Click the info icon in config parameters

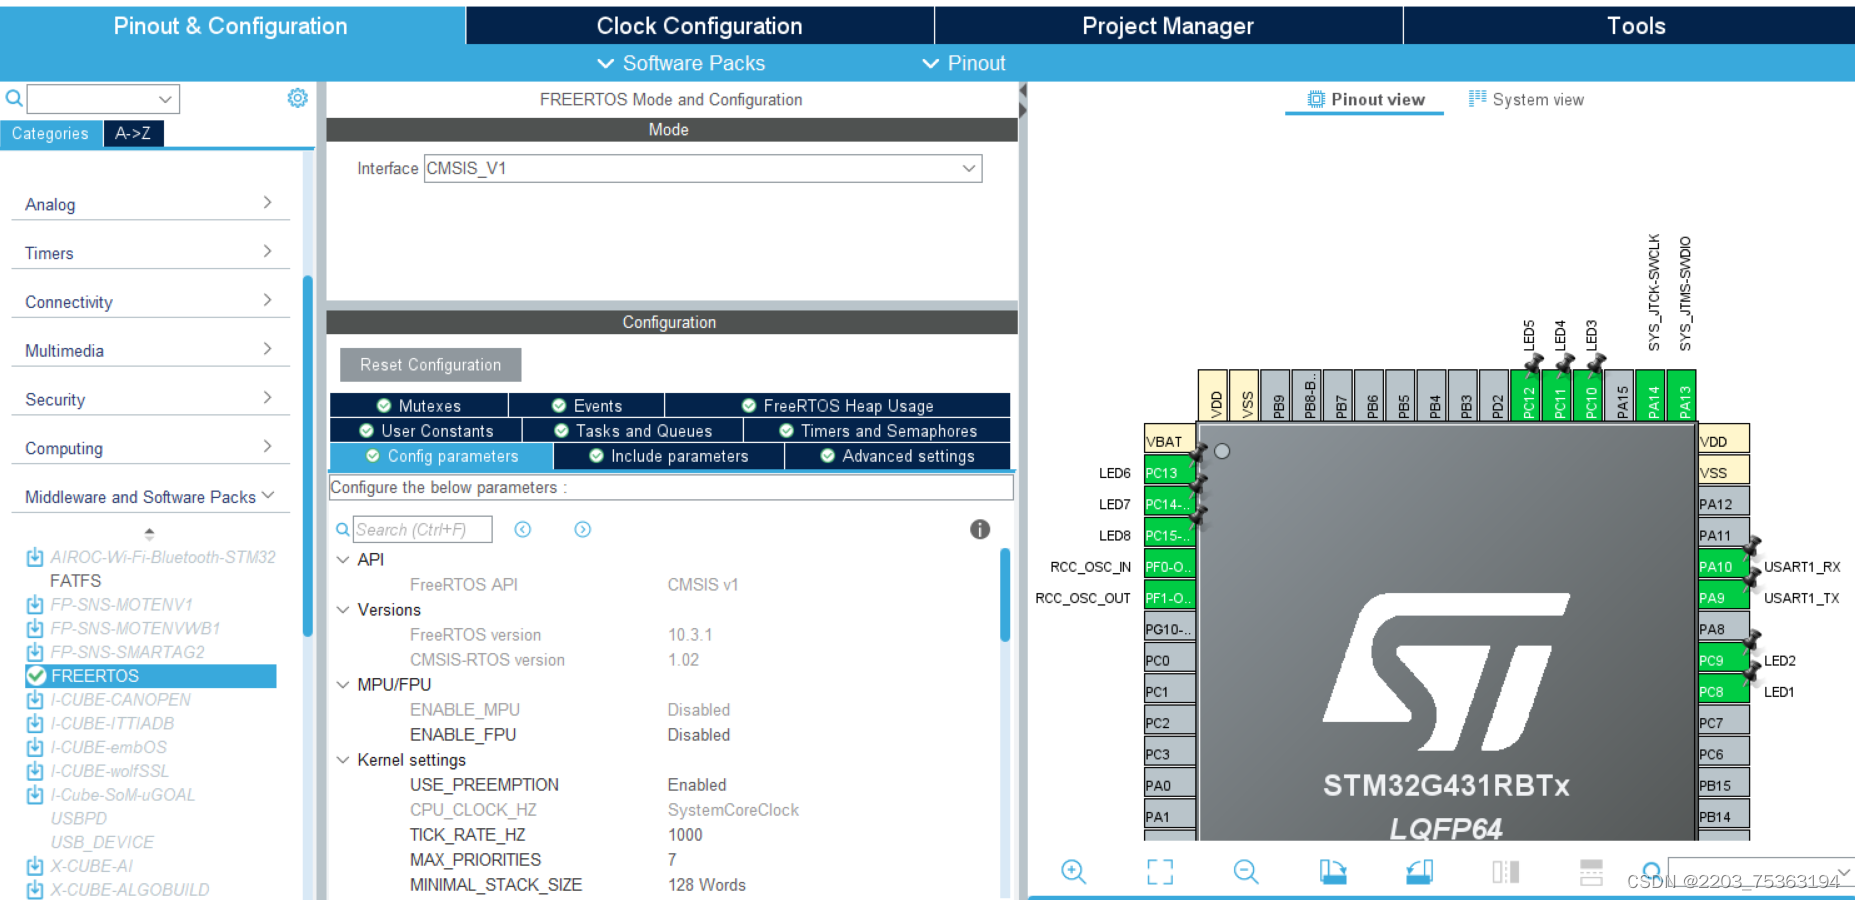(x=980, y=529)
